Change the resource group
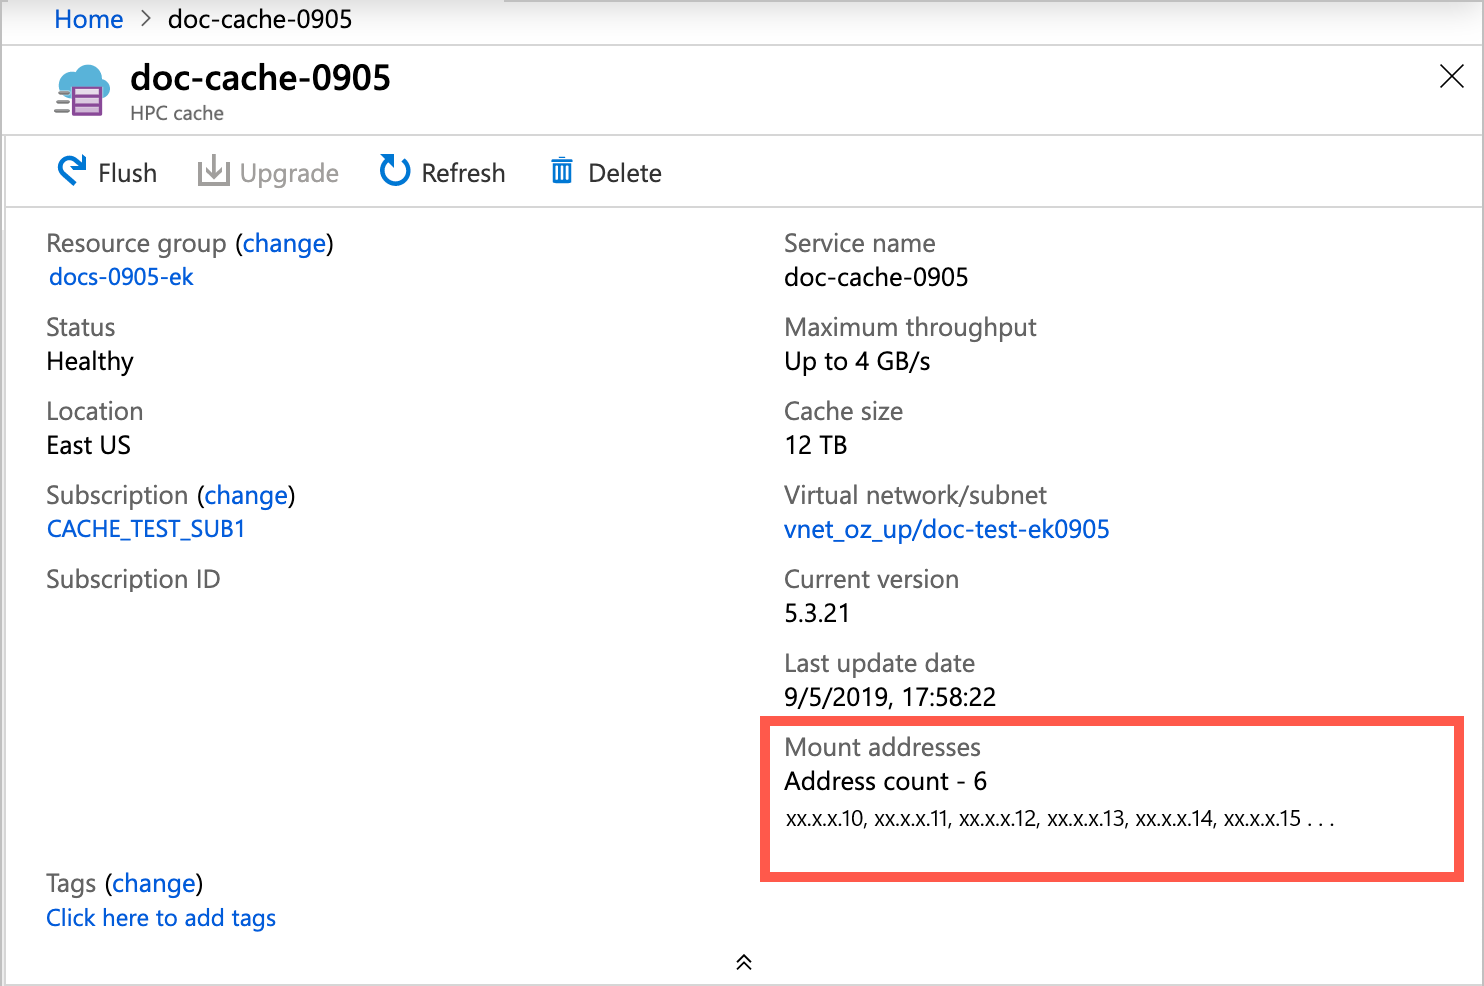Image resolution: width=1484 pixels, height=986 pixels. [284, 243]
